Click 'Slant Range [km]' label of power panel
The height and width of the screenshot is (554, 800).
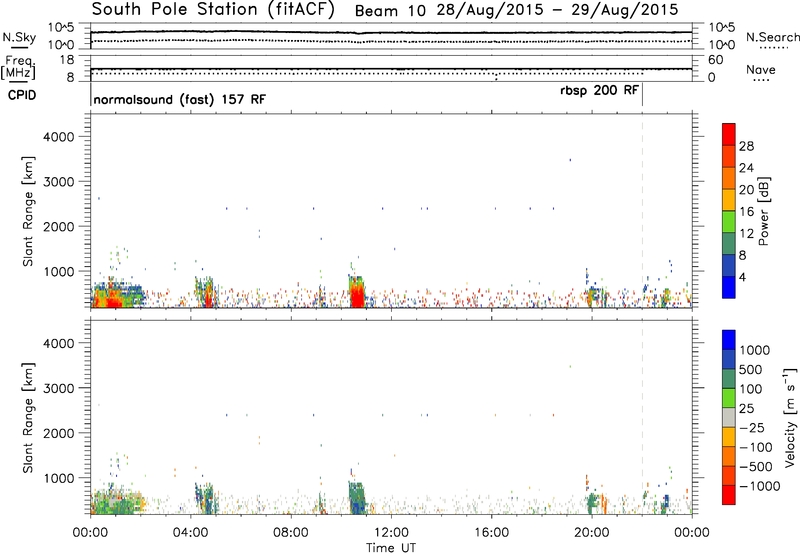[x=28, y=211]
